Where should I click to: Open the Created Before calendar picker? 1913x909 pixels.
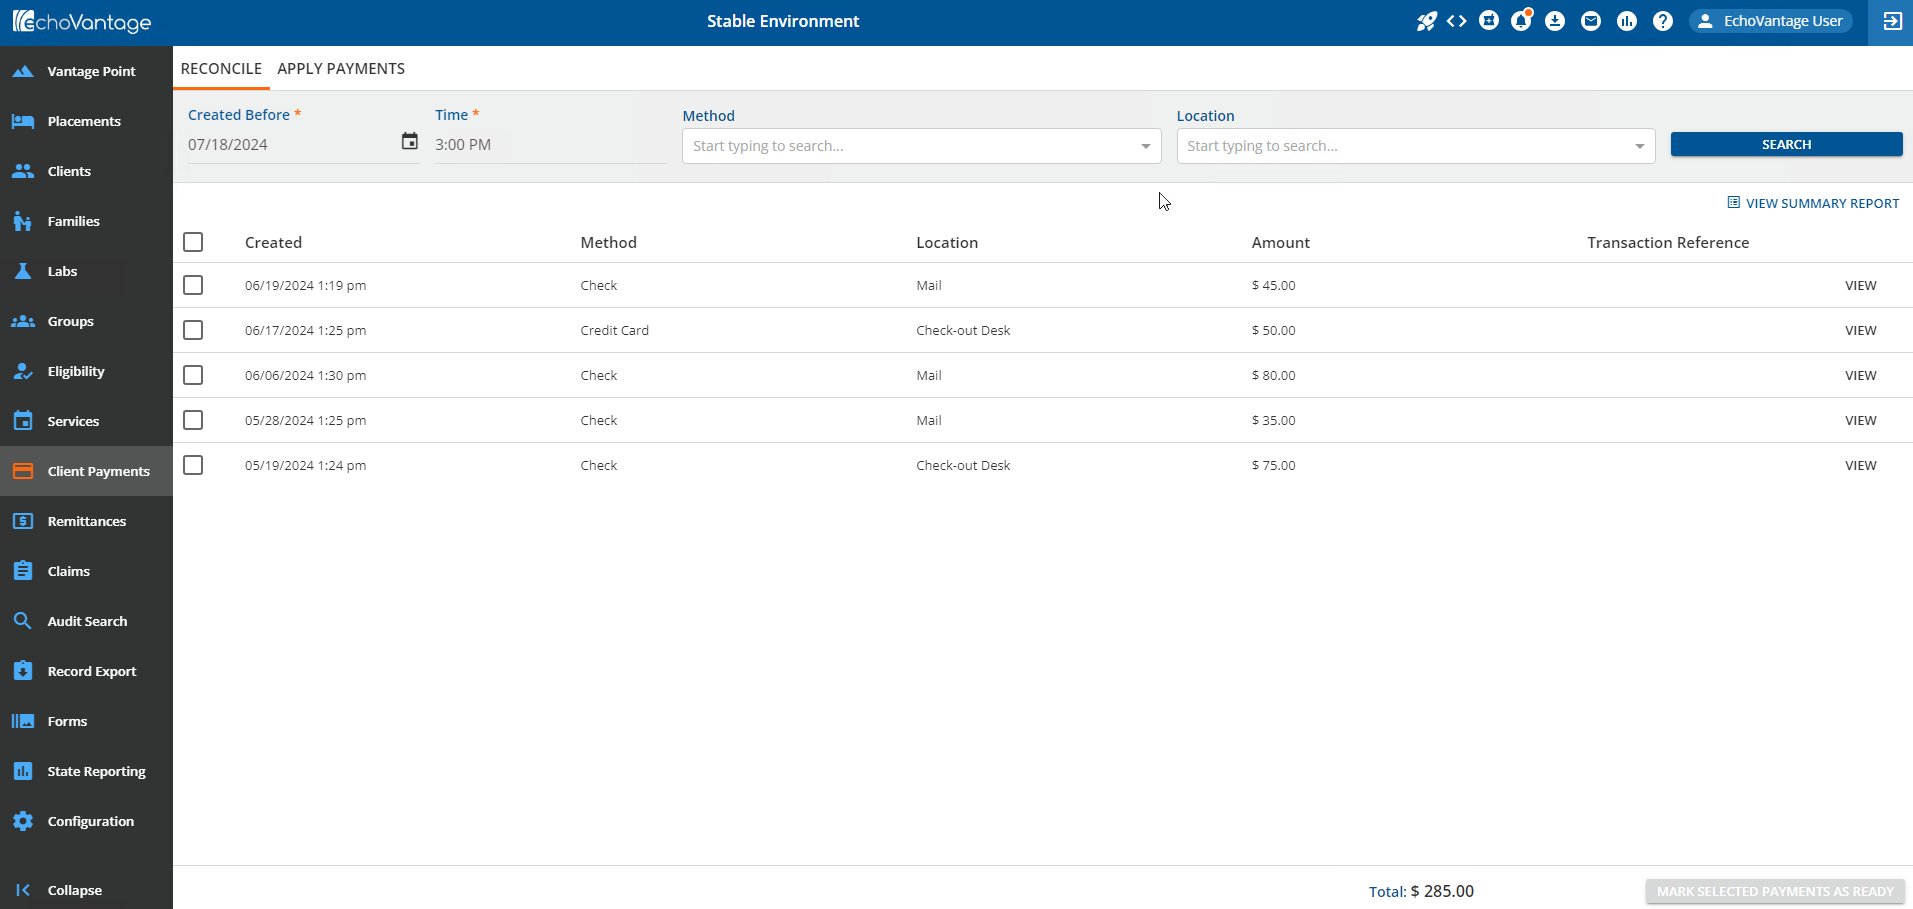(x=409, y=141)
